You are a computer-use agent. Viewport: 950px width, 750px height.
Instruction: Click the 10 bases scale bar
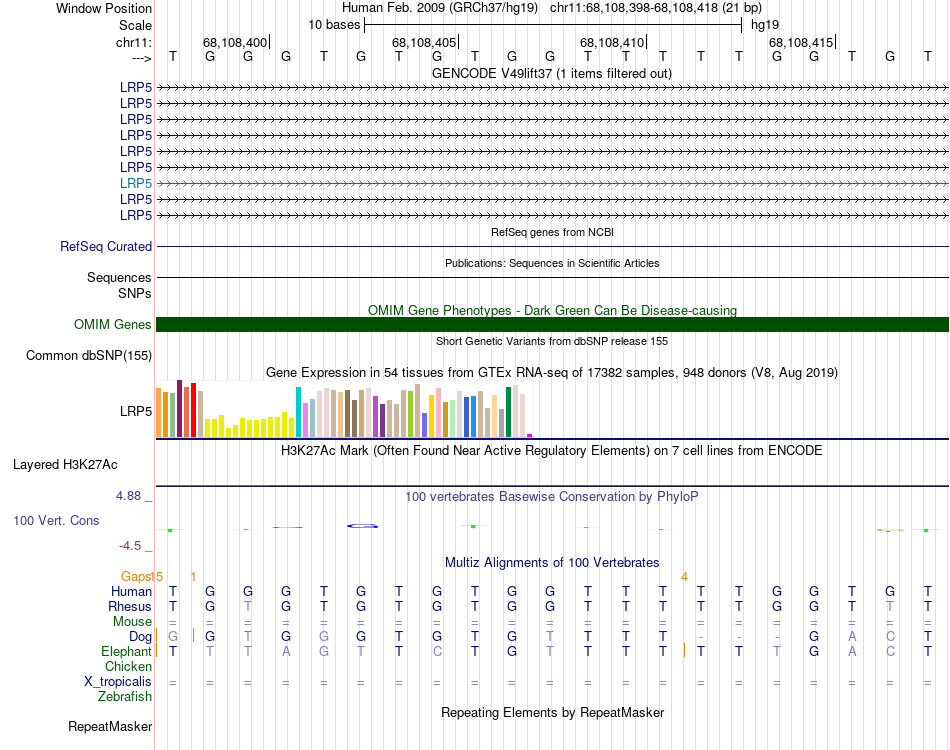552,24
